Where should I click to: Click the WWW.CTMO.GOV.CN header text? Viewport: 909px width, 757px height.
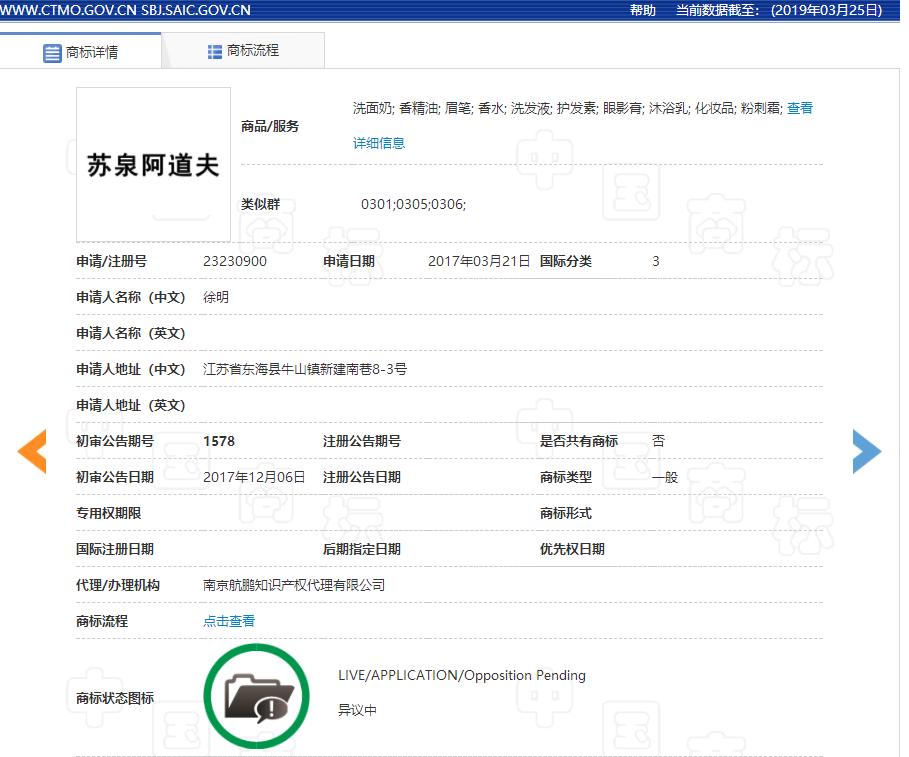click(x=68, y=10)
